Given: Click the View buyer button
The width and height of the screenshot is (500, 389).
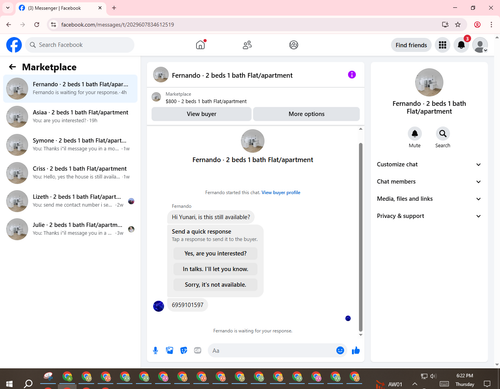Looking at the screenshot, I should tap(201, 114).
